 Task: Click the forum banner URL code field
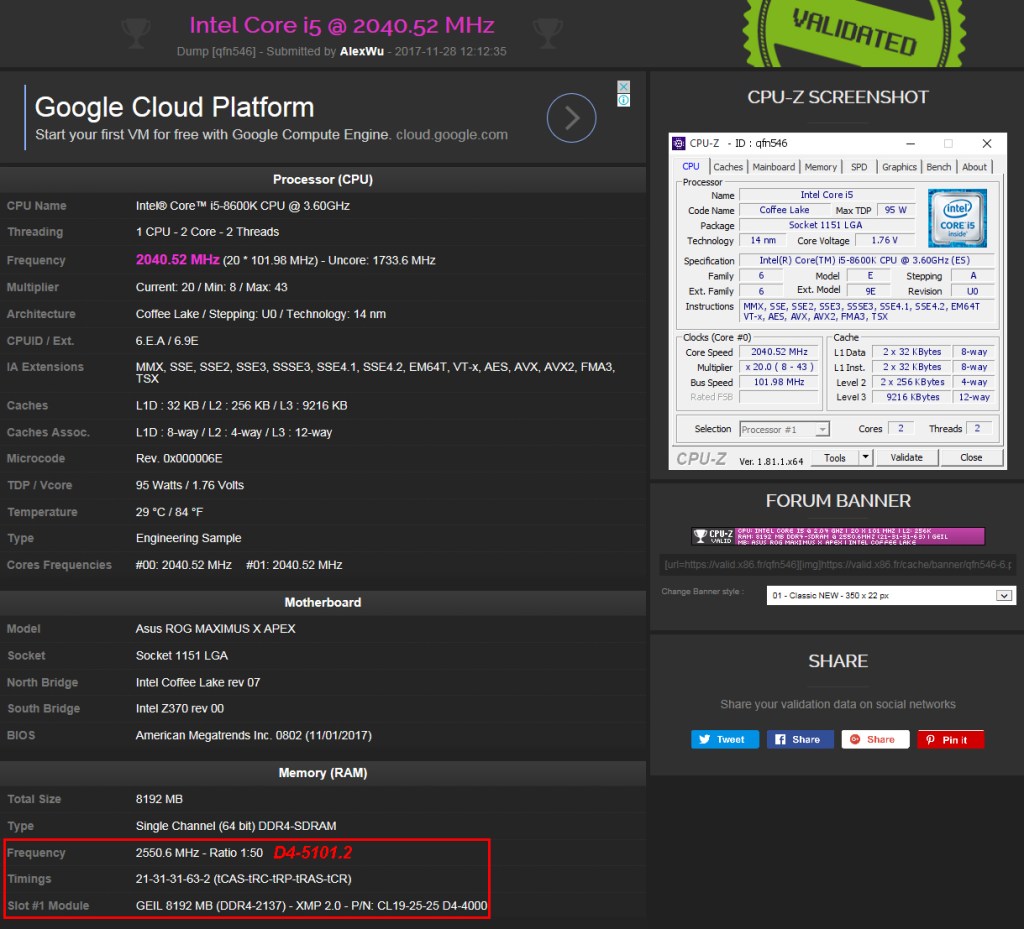point(838,565)
